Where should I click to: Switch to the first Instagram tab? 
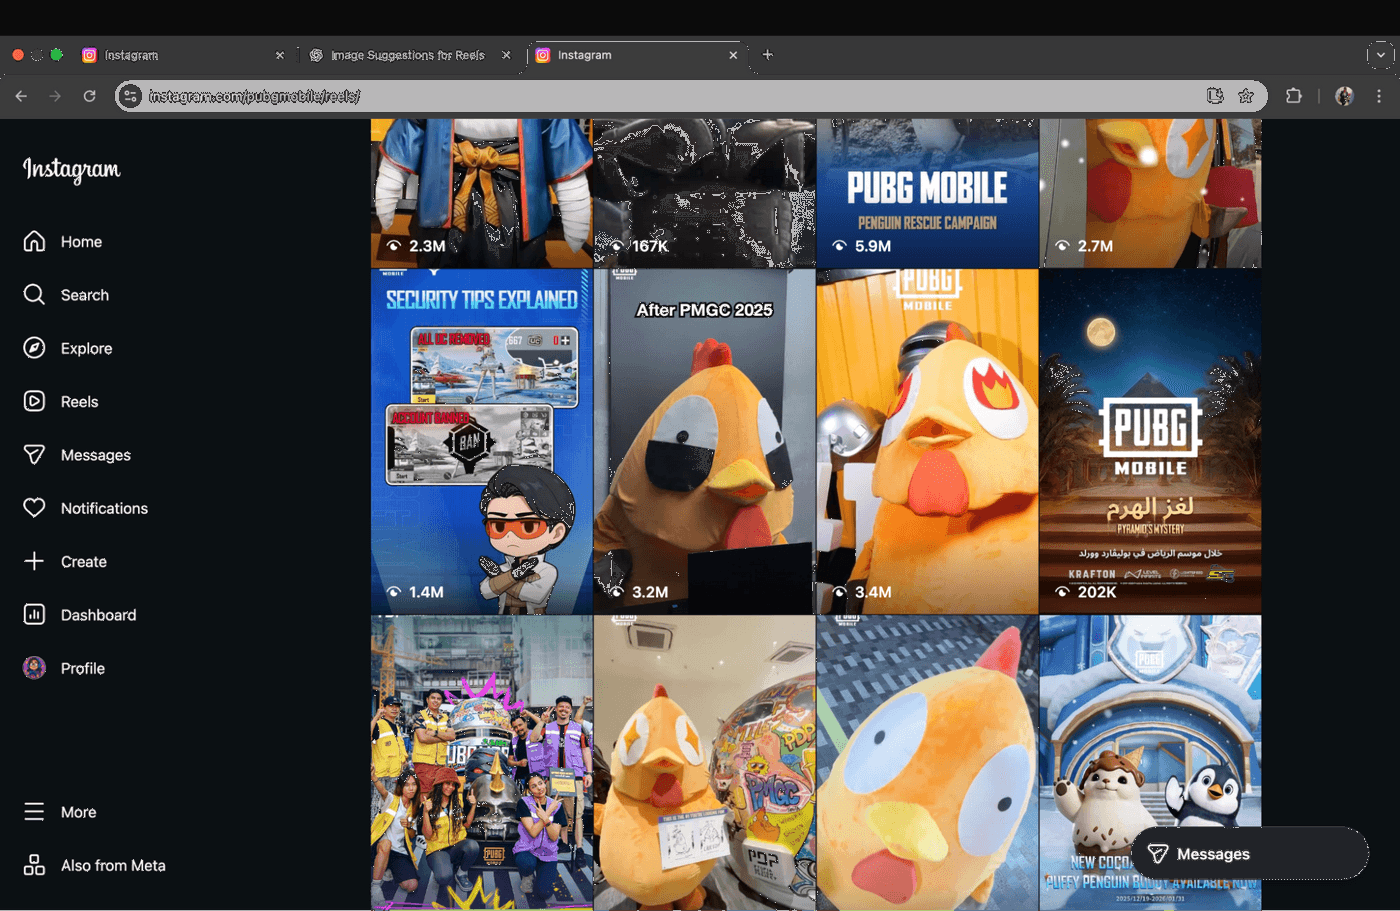click(x=180, y=55)
